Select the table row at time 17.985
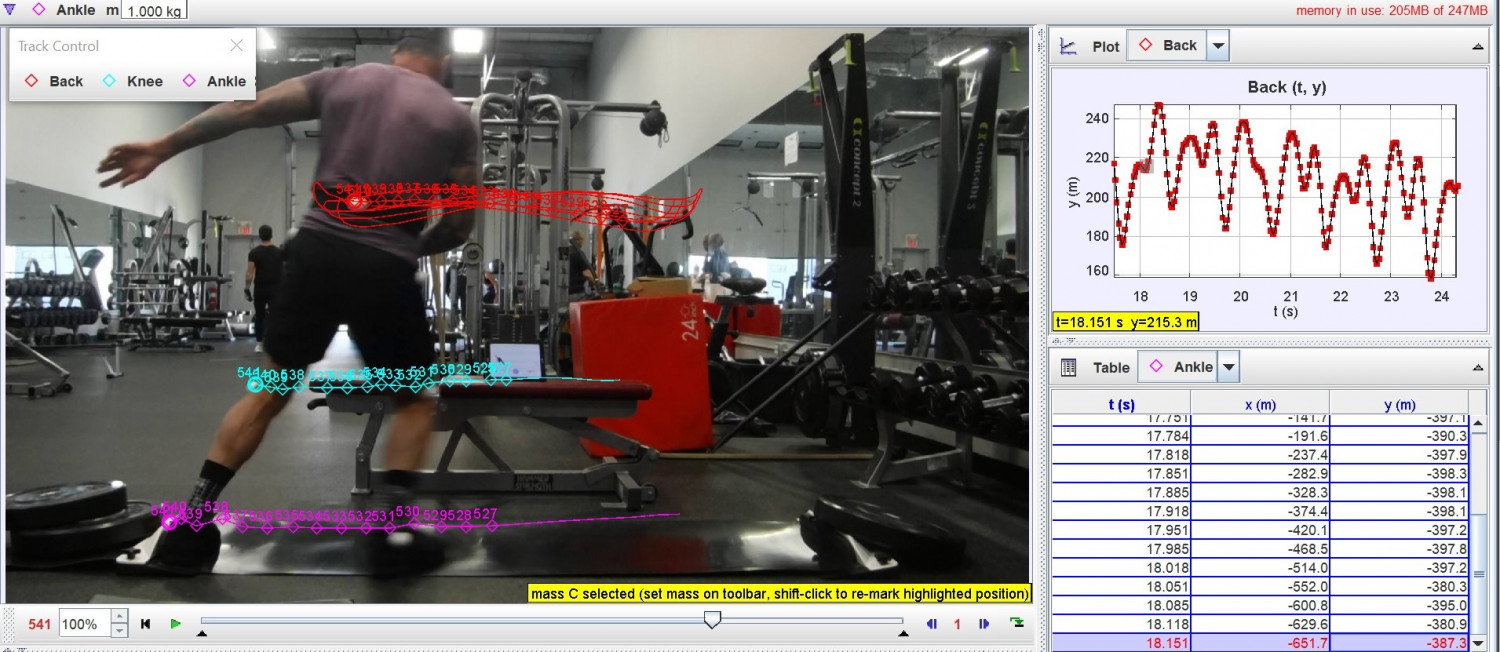 click(1260, 548)
